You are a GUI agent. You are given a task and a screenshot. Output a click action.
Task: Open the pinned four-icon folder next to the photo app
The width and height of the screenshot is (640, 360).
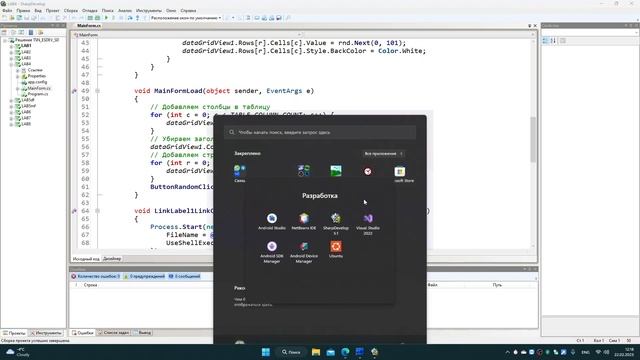pos(304,171)
